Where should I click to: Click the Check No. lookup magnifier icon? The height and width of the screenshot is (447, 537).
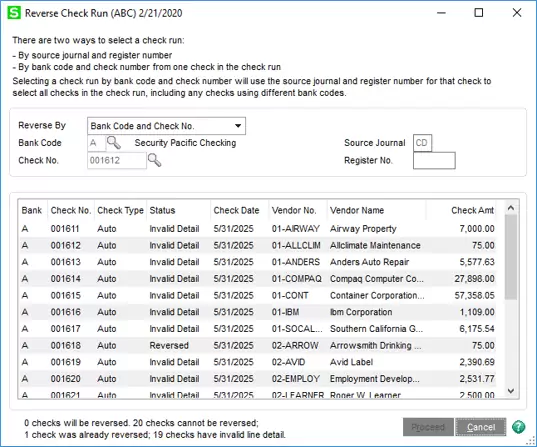(154, 160)
